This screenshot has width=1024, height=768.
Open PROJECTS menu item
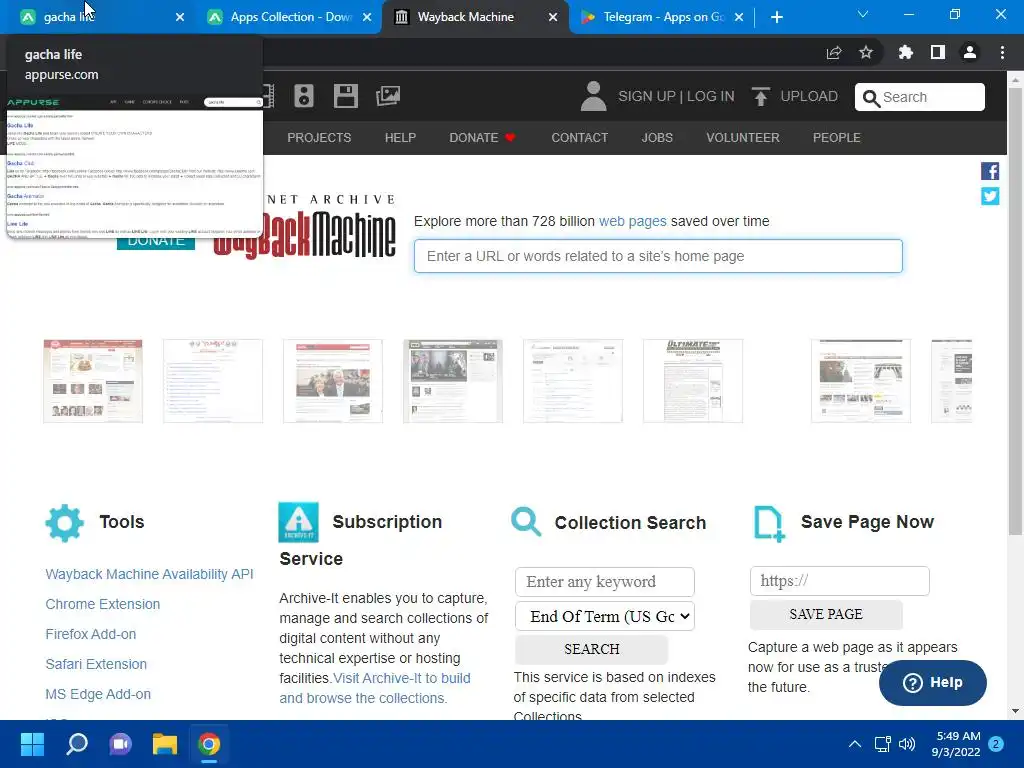click(319, 138)
